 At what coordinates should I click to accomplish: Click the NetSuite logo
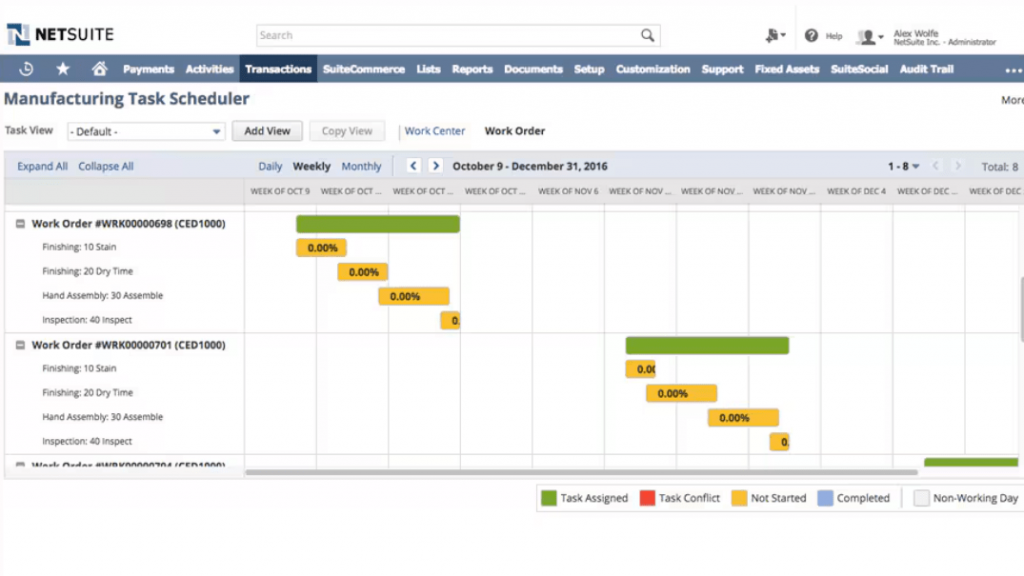click(60, 35)
